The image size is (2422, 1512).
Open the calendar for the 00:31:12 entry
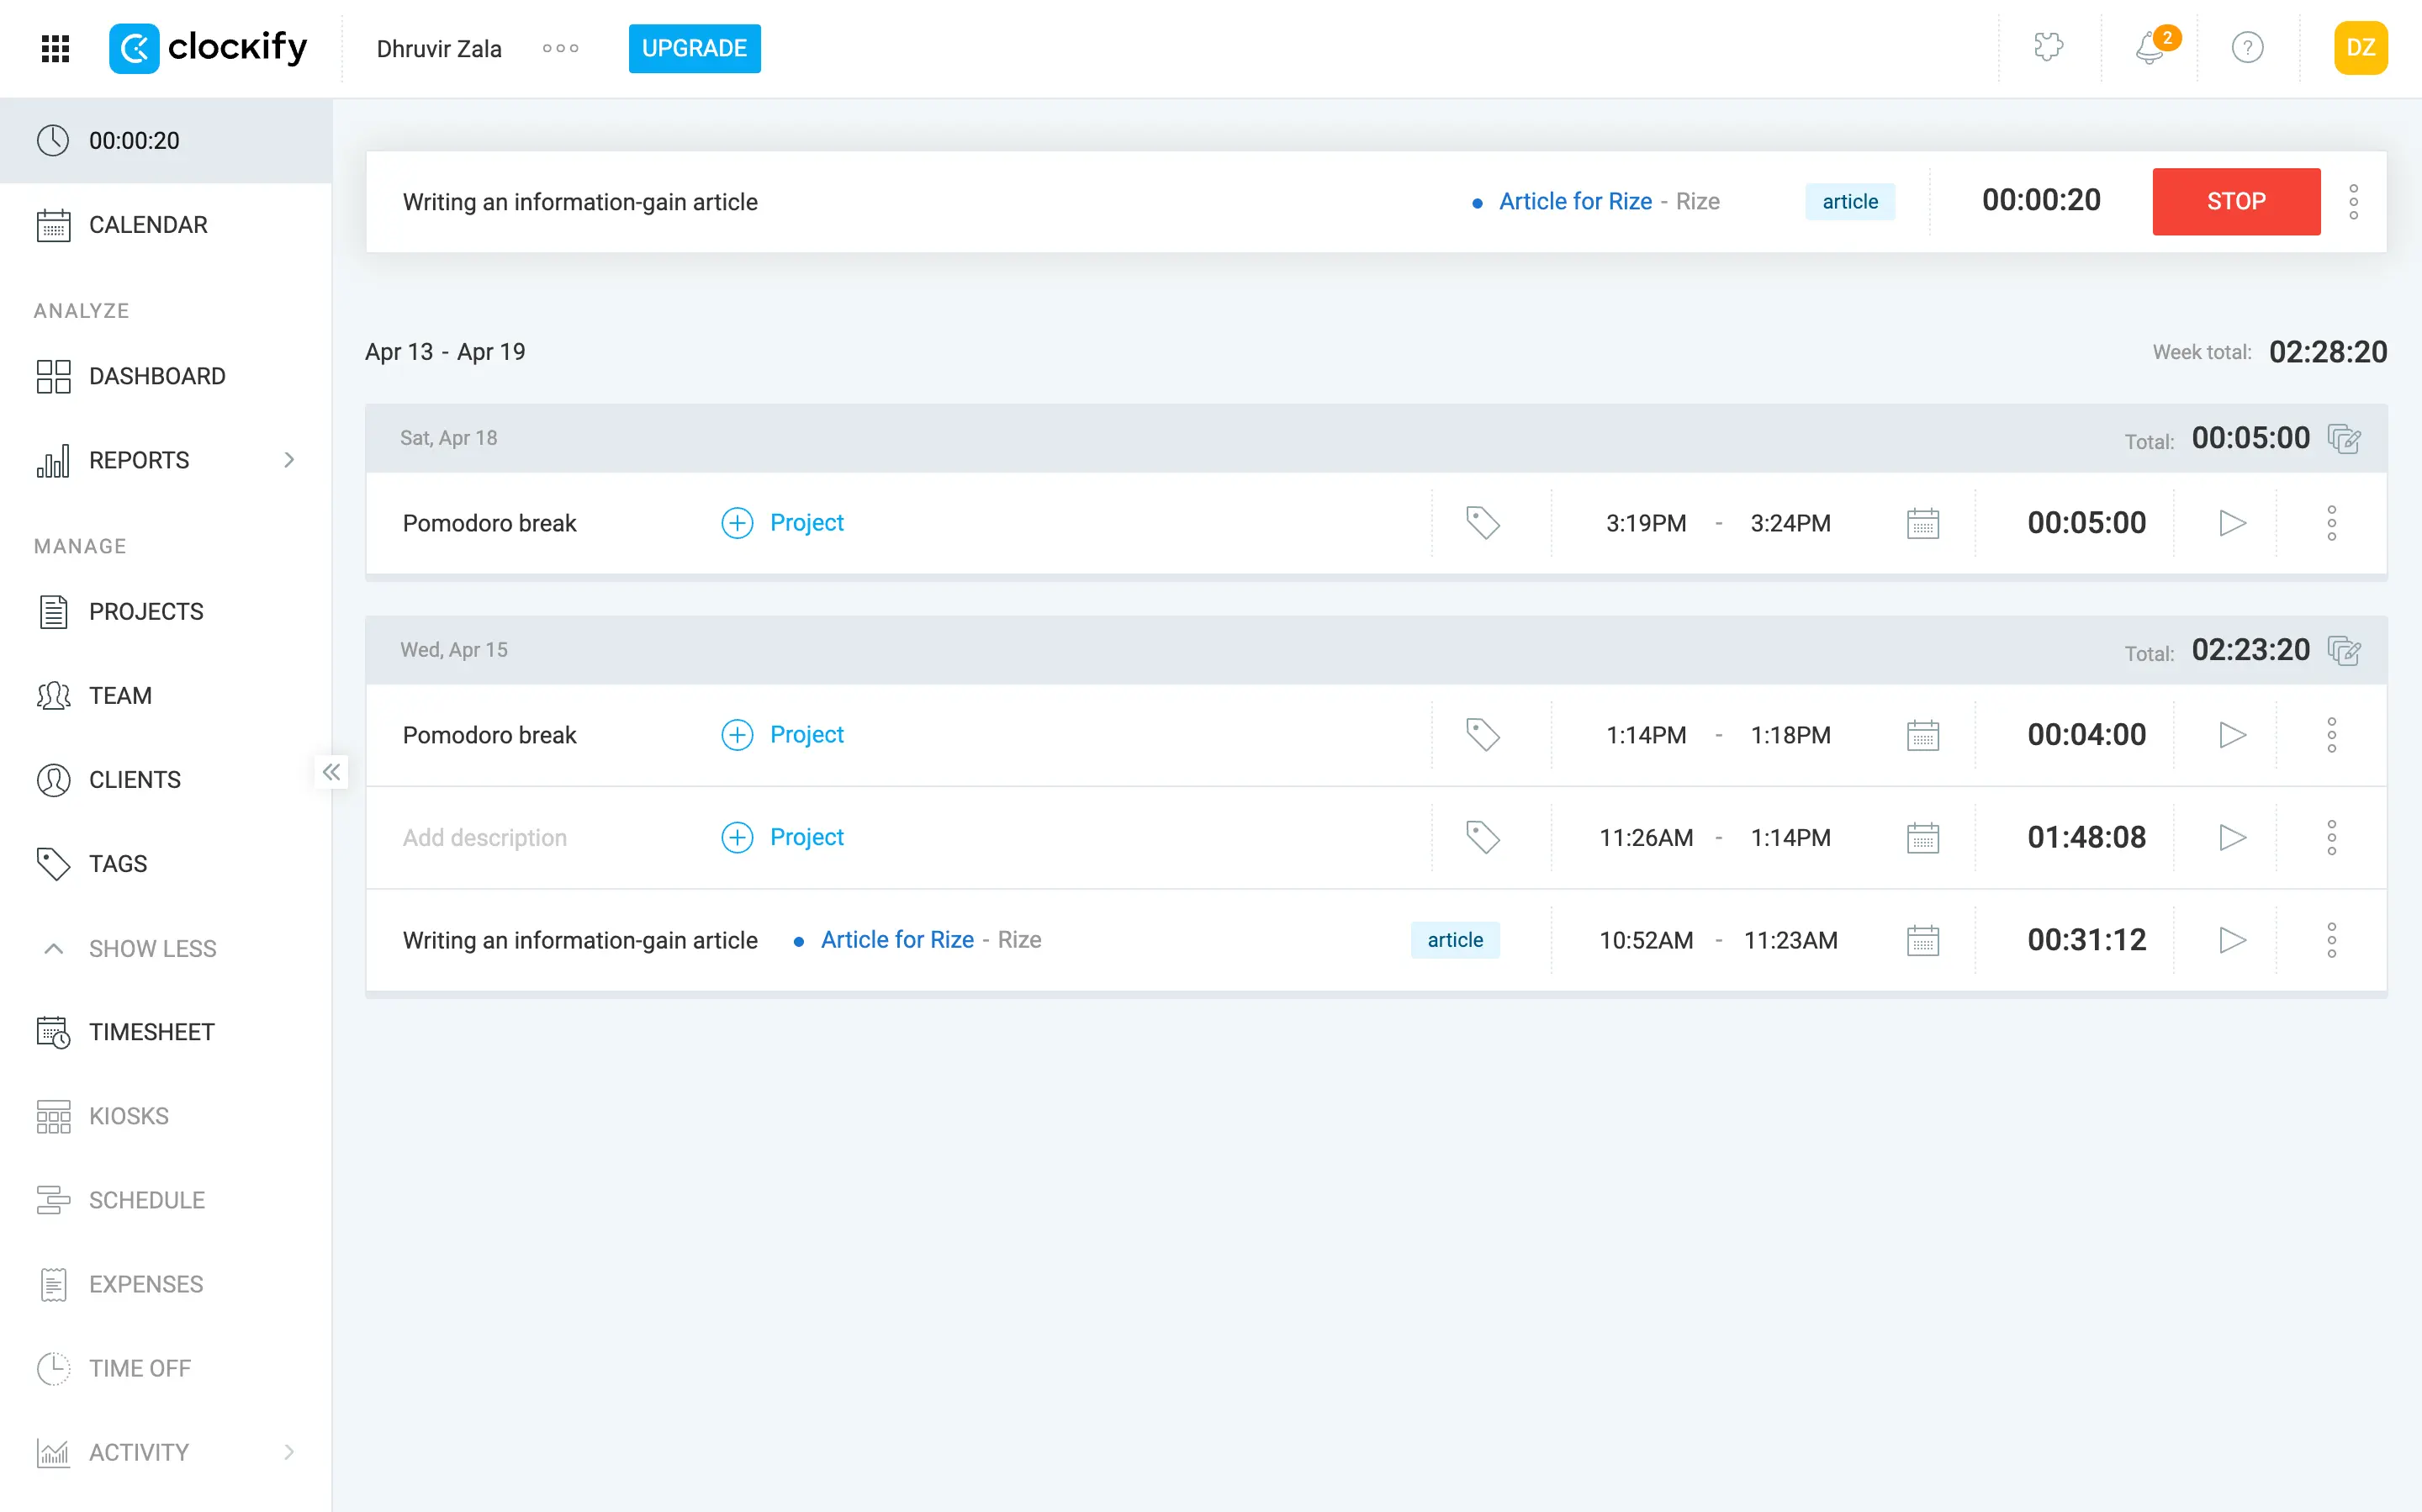(1922, 940)
